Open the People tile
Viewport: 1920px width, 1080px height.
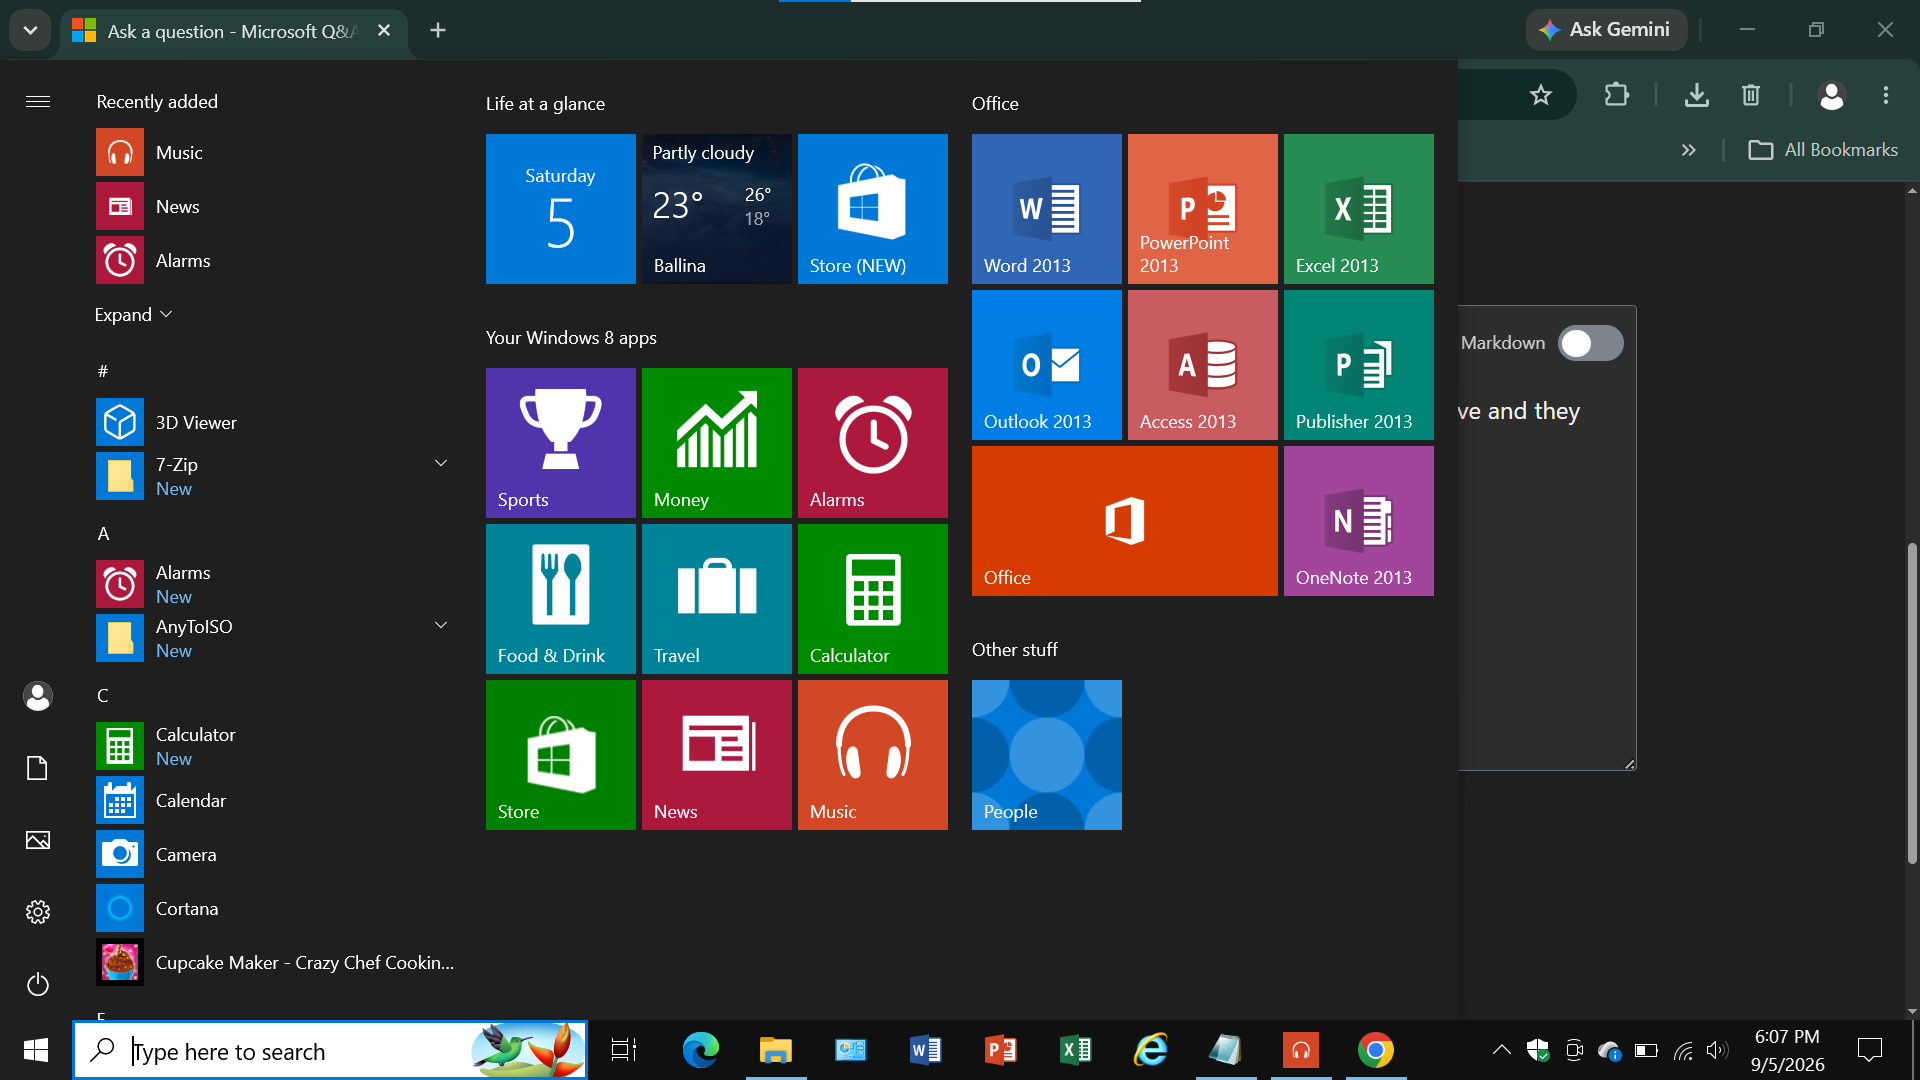pos(1046,755)
